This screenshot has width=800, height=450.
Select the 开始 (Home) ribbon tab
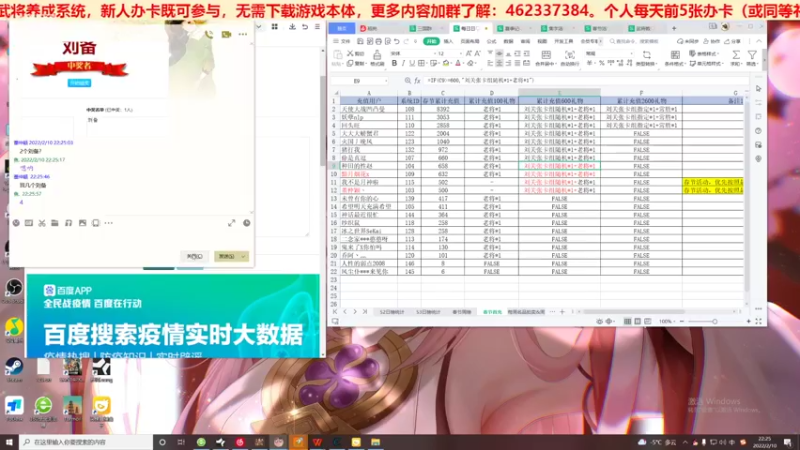[432, 41]
